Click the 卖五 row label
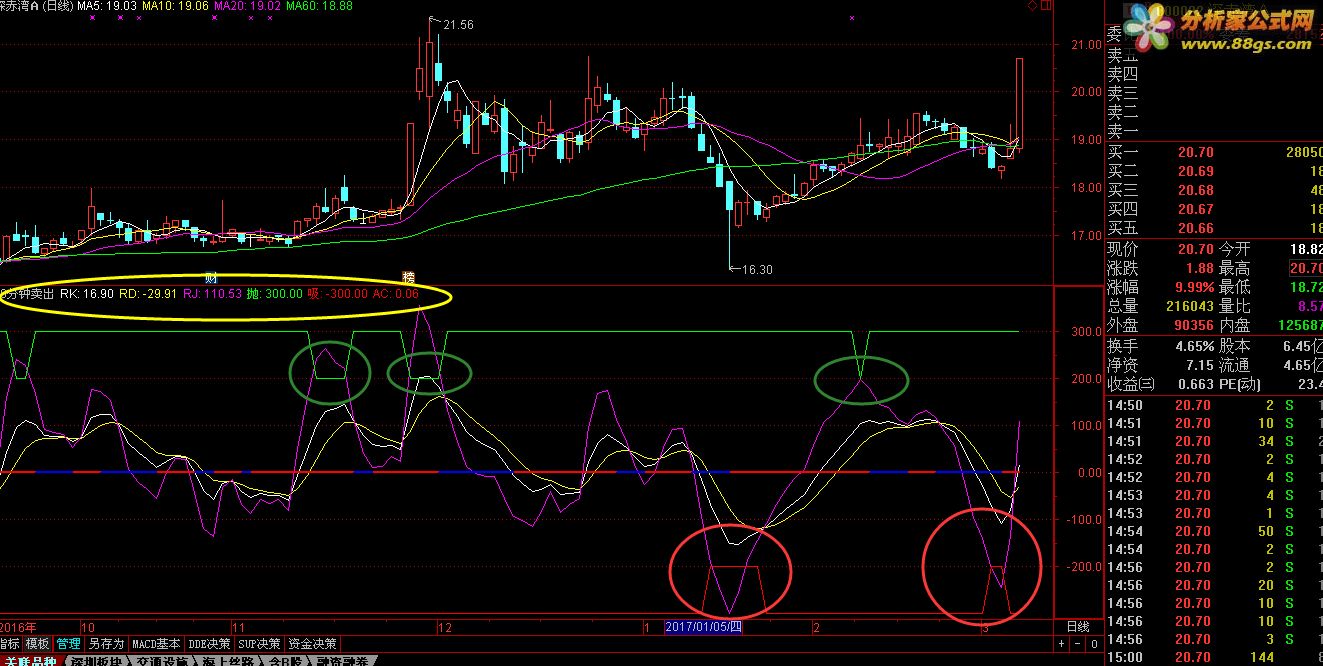The image size is (1323, 666). click(x=1123, y=53)
